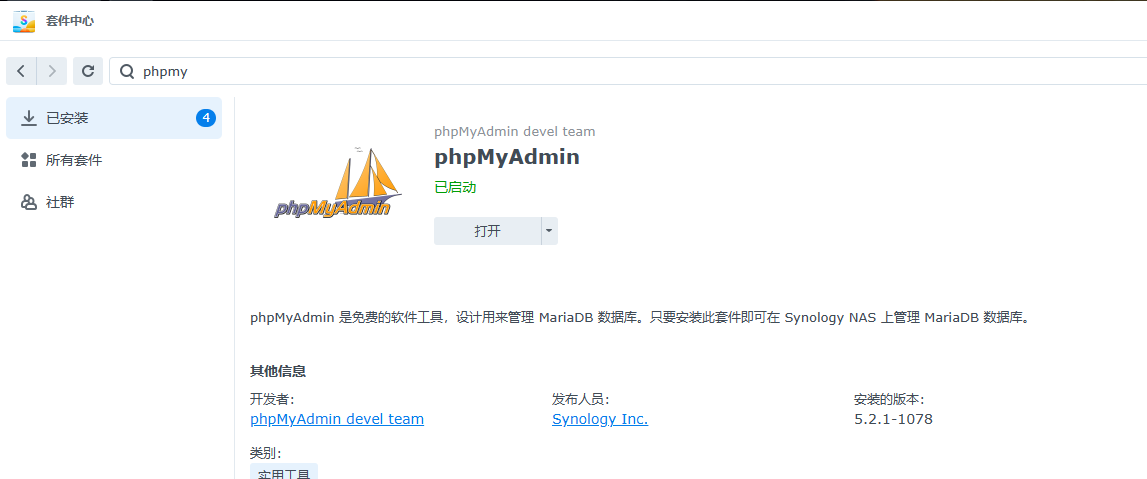This screenshot has height=479, width=1147.
Task: Open the 已安装 installed packages tab
Action: (x=114, y=118)
